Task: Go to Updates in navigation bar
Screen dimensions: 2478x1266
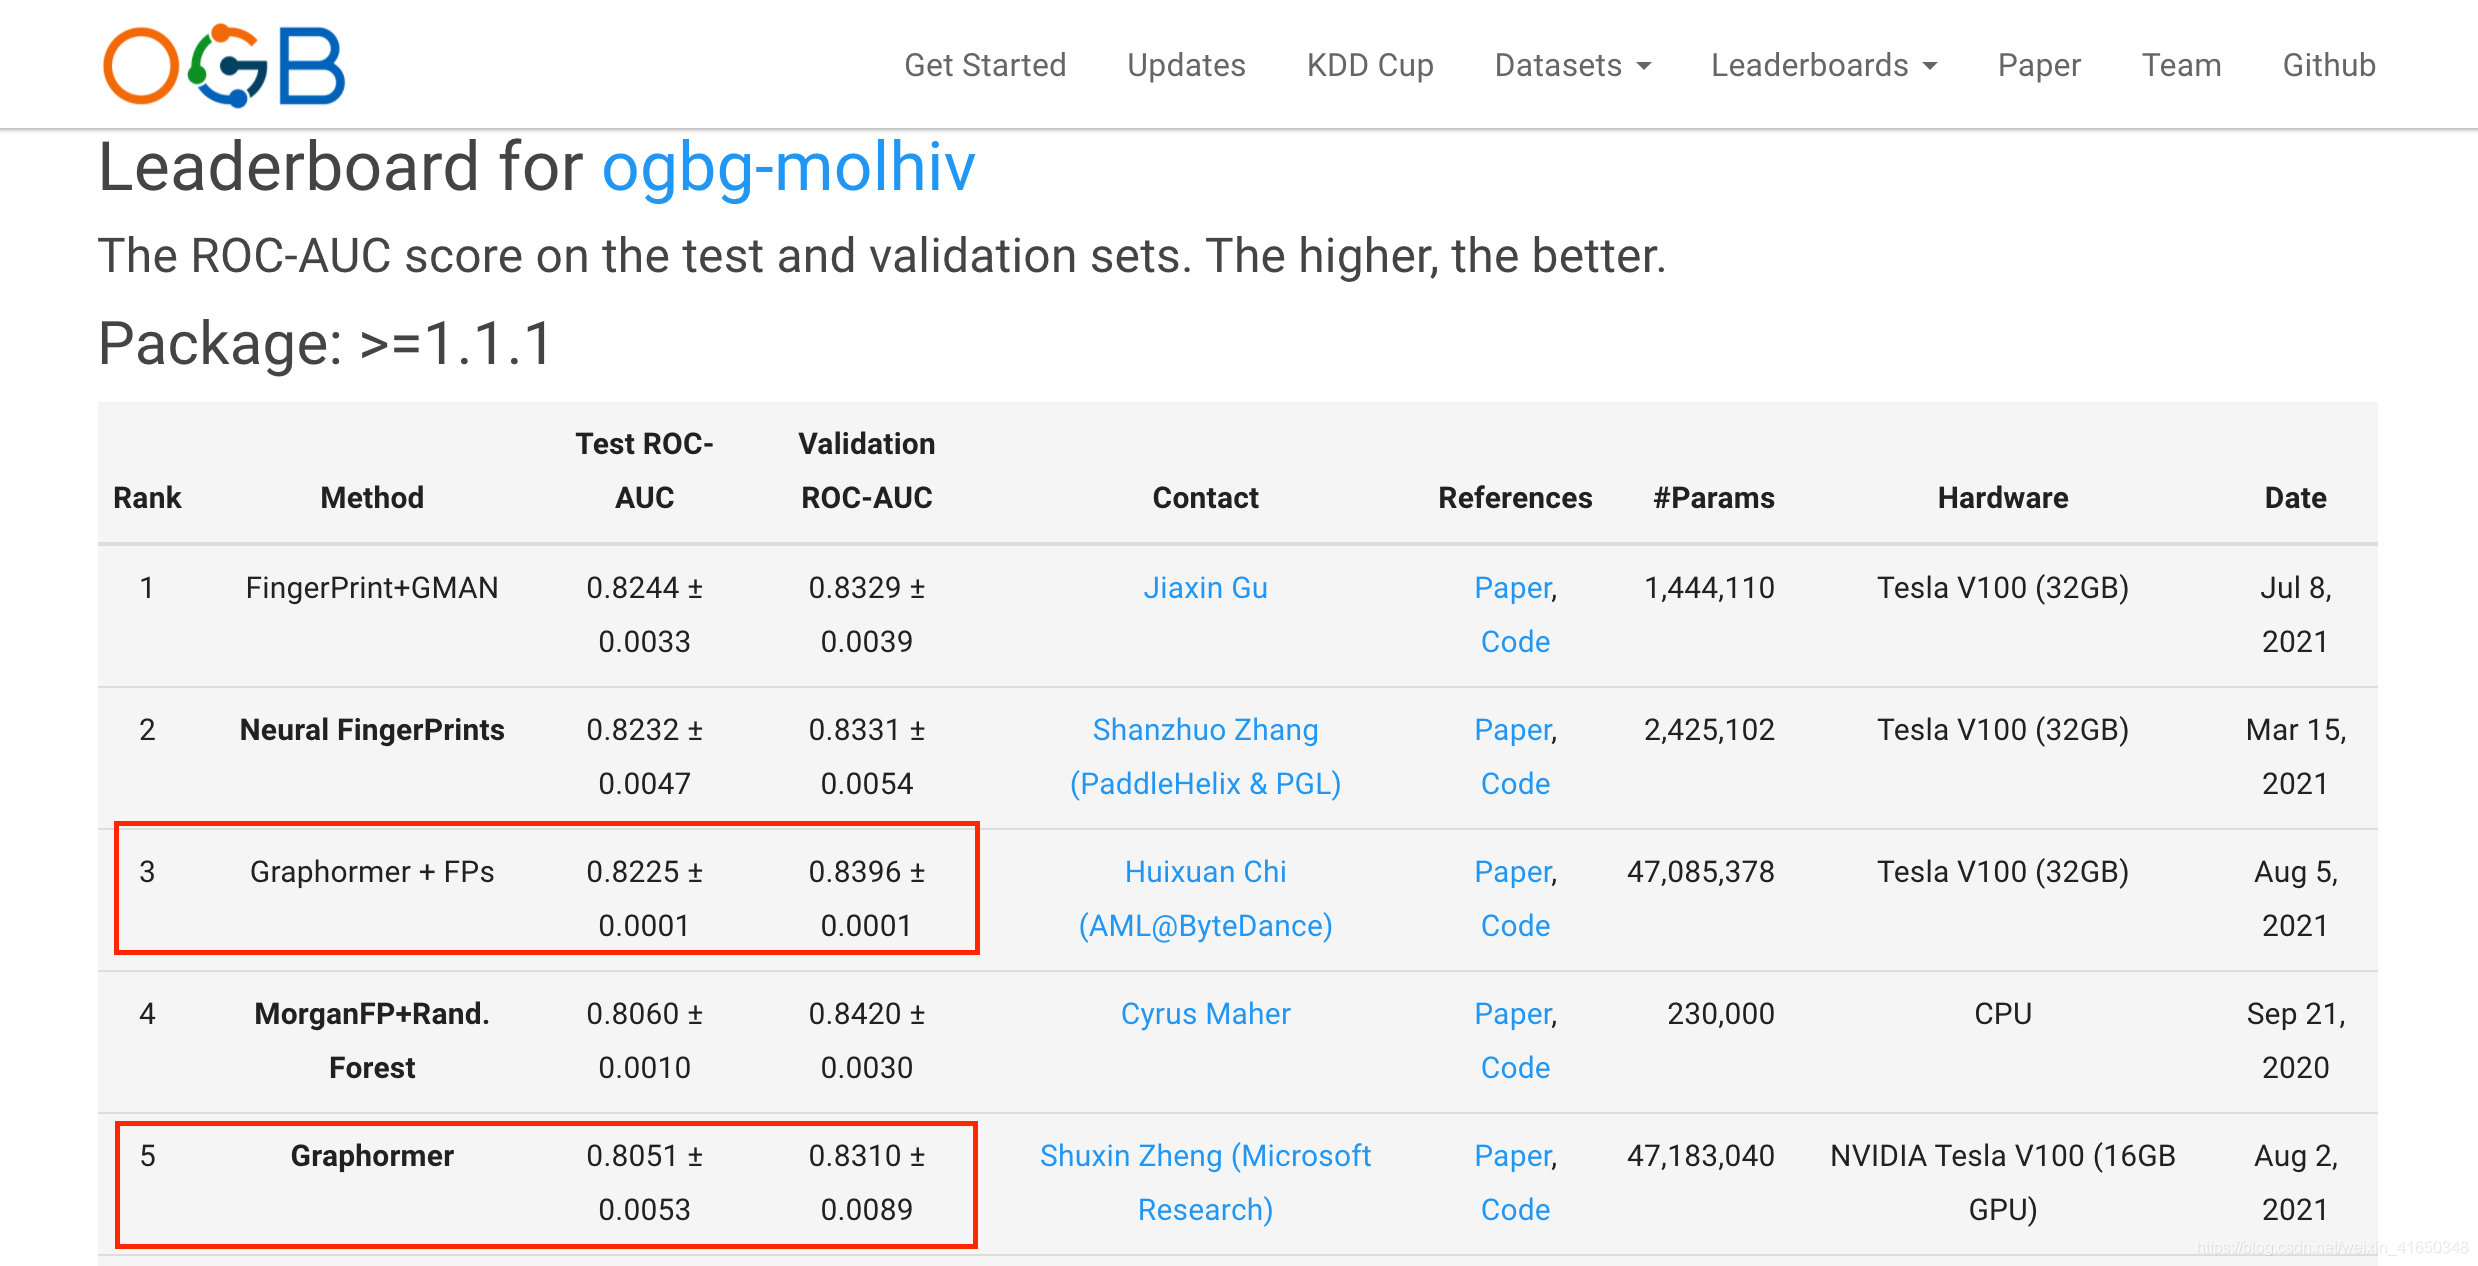Action: [x=1186, y=65]
